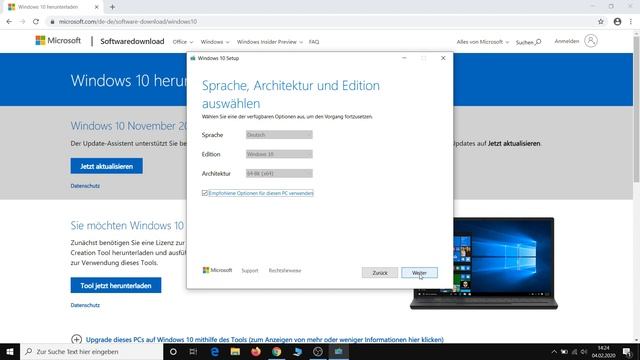The image size is (640, 360).
Task: Minimize the Windows 10 Setup dialog
Action: point(404,58)
